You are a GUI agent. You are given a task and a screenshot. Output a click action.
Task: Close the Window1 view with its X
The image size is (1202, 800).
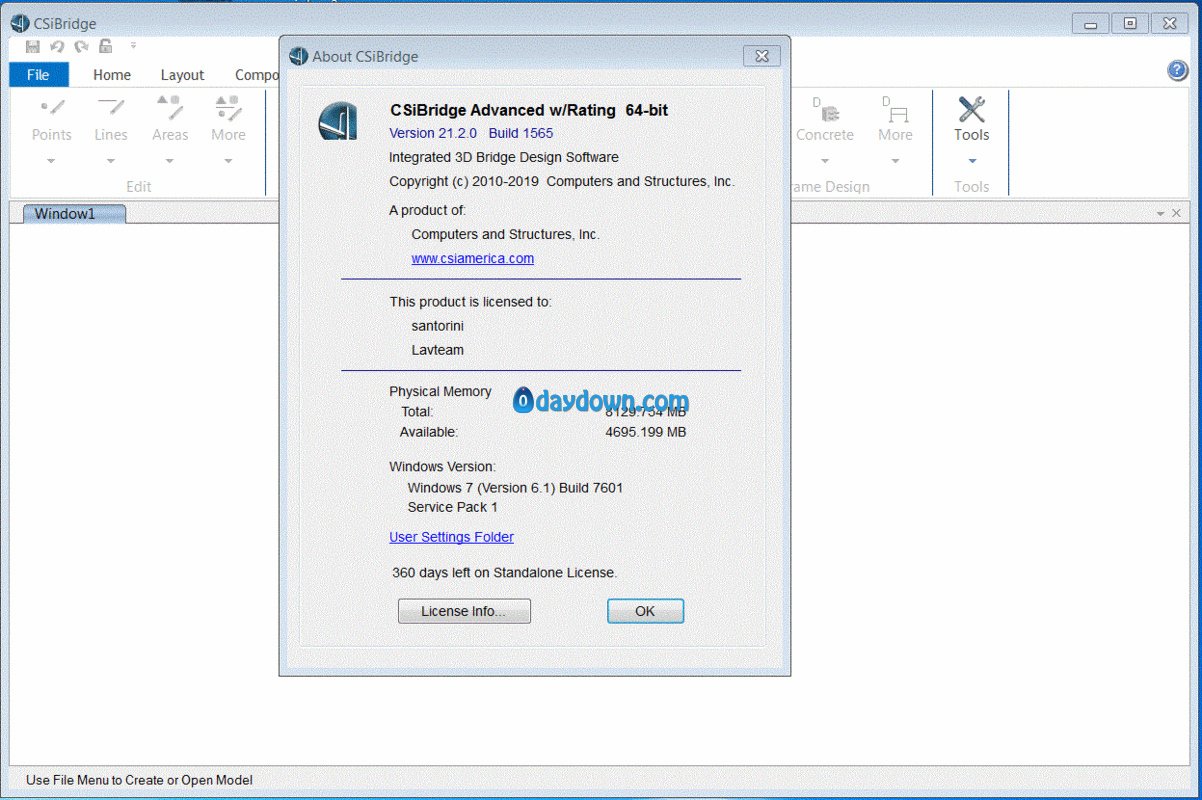1177,214
